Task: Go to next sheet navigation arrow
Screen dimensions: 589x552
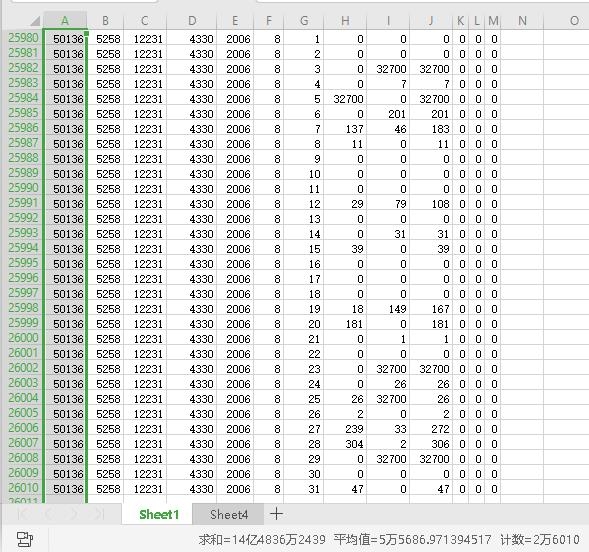Action: click(x=74, y=514)
